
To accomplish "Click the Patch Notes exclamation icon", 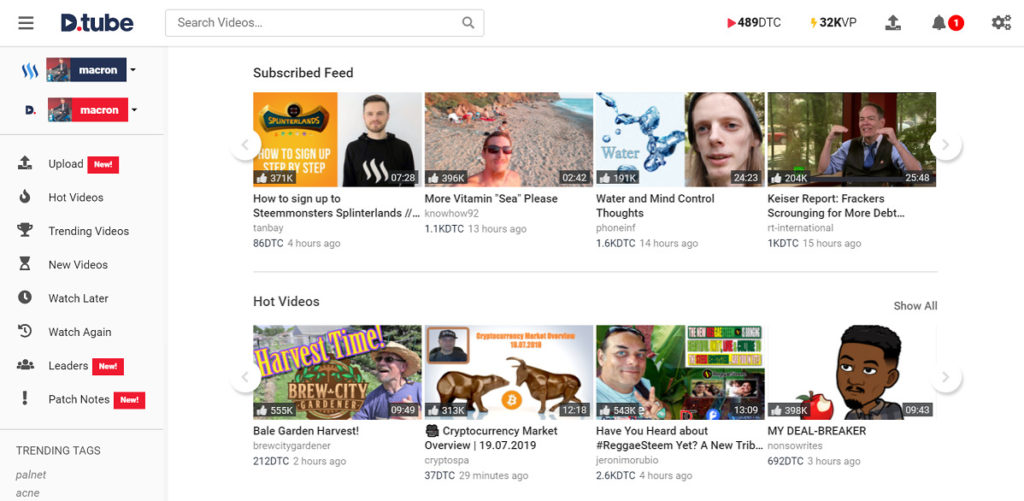I will 25,398.
